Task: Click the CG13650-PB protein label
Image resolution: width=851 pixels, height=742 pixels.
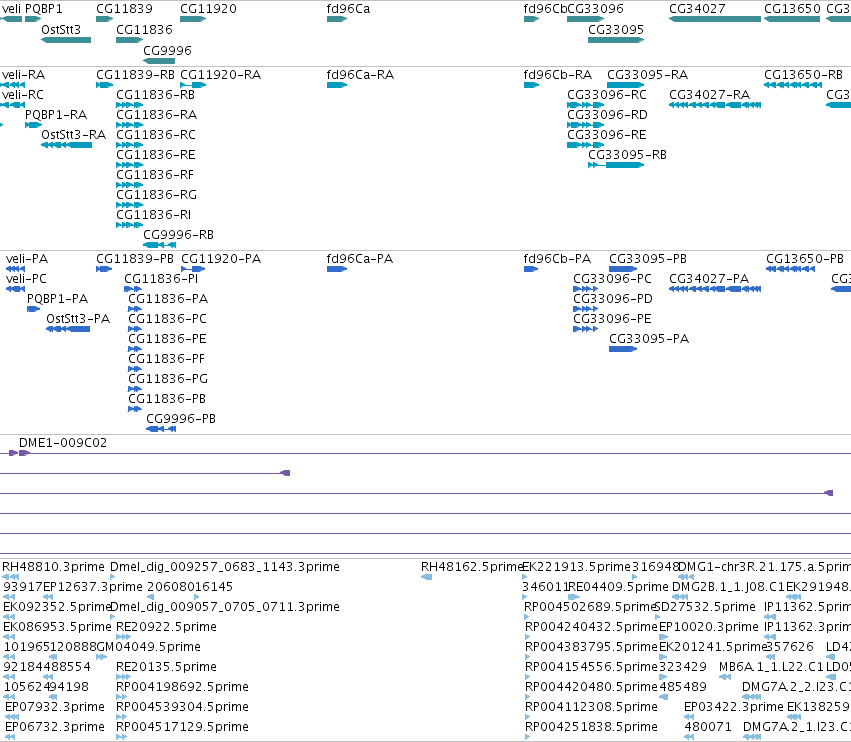Action: click(805, 259)
